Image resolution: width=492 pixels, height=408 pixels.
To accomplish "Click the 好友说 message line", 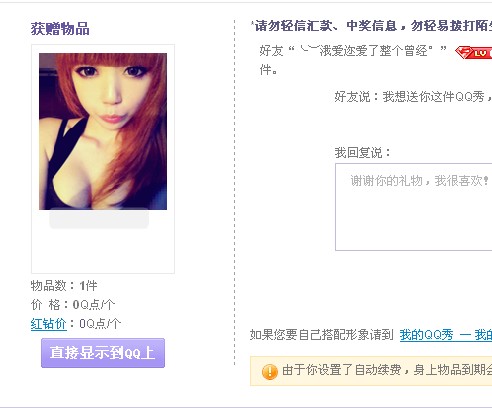I will point(413,97).
